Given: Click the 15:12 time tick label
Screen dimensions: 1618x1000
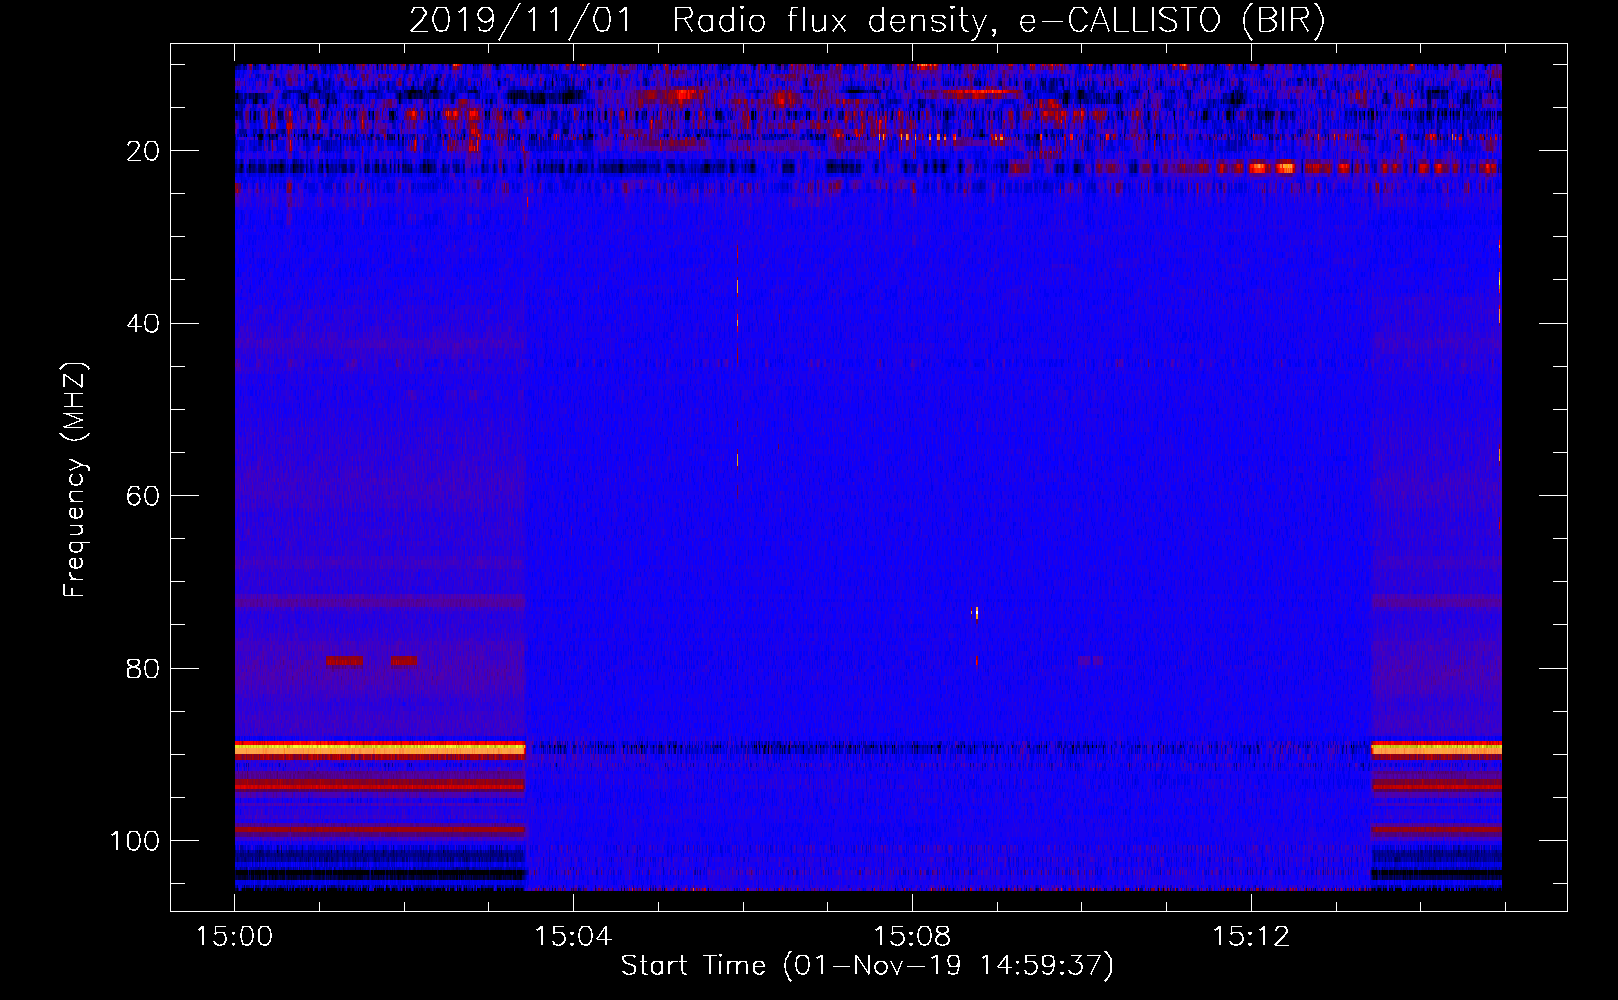Looking at the screenshot, I should pyautogui.click(x=1251, y=937).
